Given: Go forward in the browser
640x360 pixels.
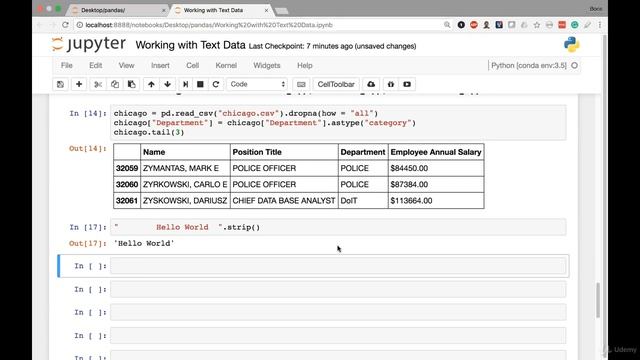Looking at the screenshot, I should (52, 25).
